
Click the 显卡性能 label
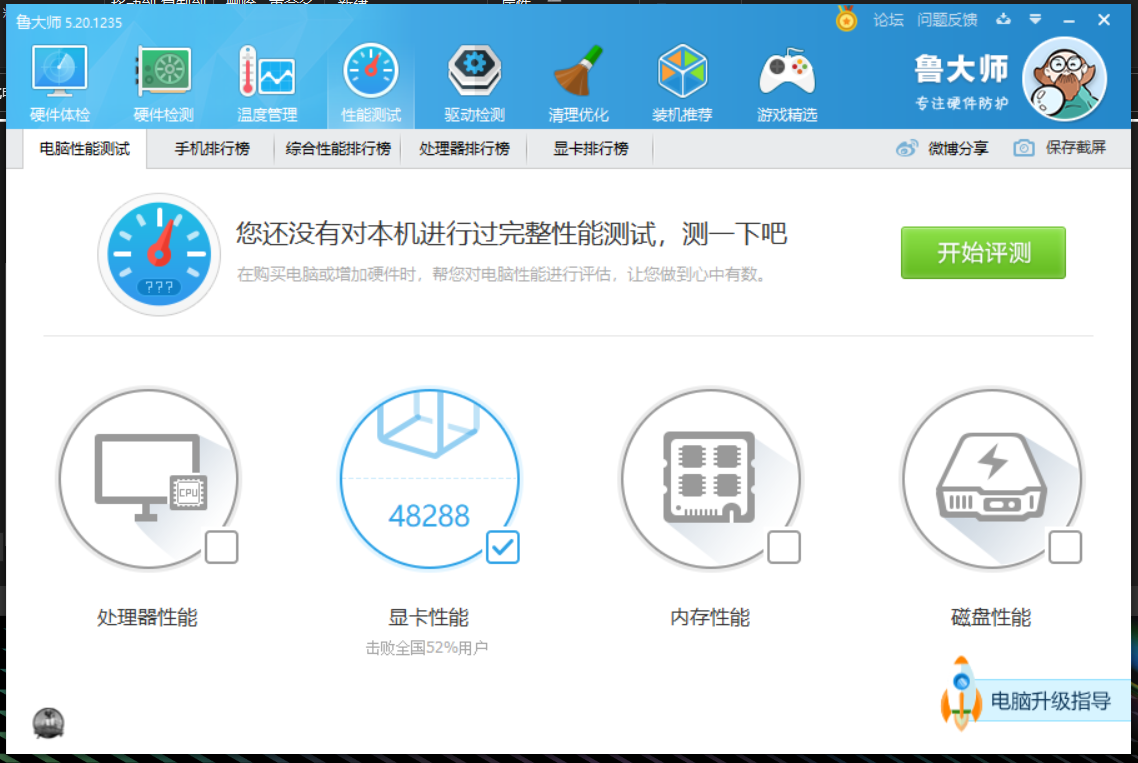point(429,618)
